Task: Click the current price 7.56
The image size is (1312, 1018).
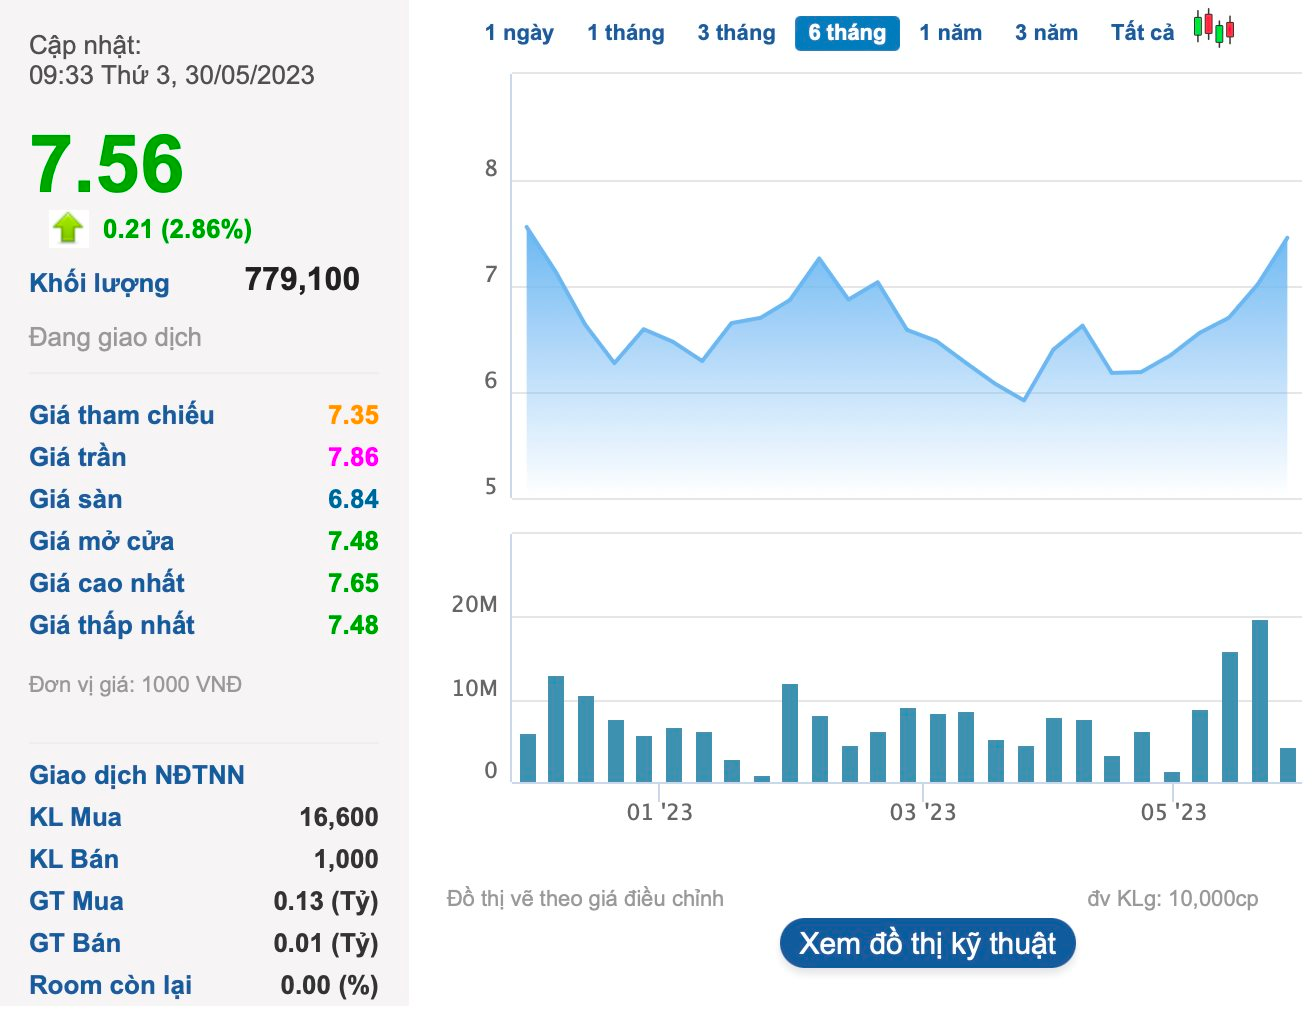Action: point(107,163)
